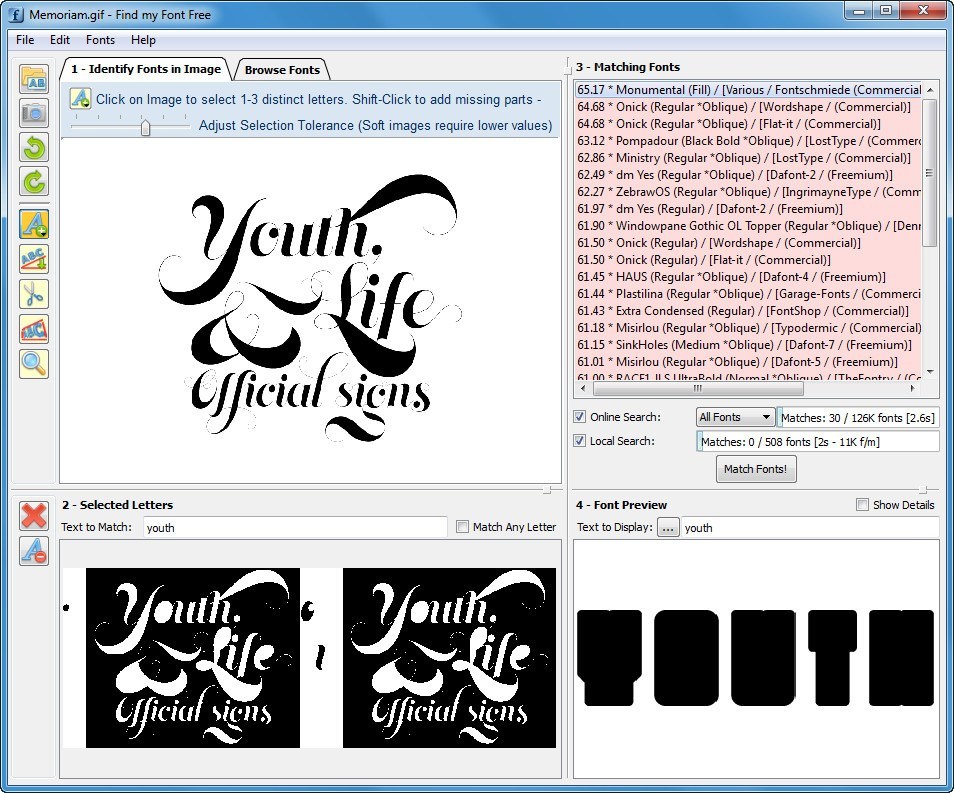Select the add letter selection tool
This screenshot has height=793, width=954.
point(34,224)
